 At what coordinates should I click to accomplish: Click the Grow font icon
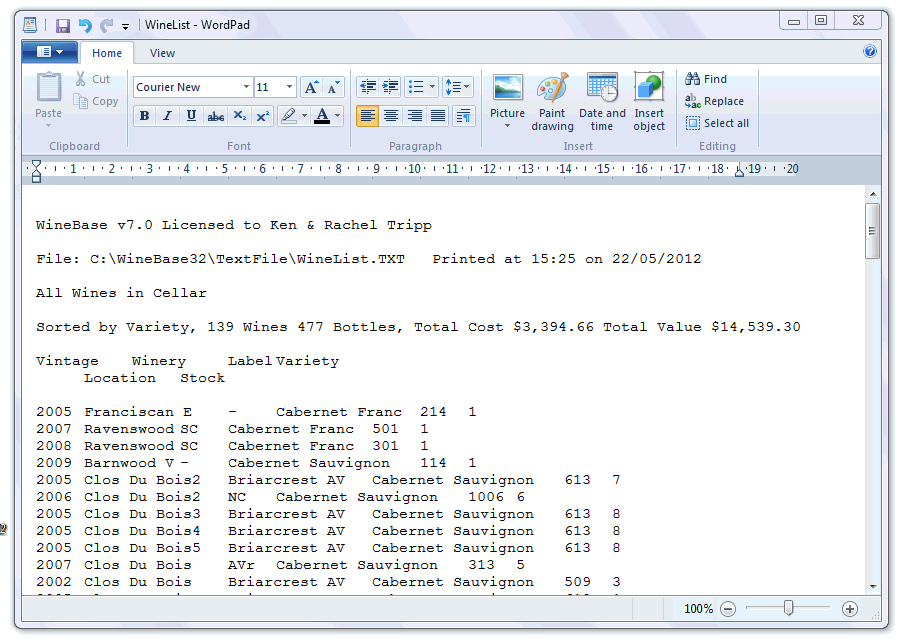tap(311, 87)
